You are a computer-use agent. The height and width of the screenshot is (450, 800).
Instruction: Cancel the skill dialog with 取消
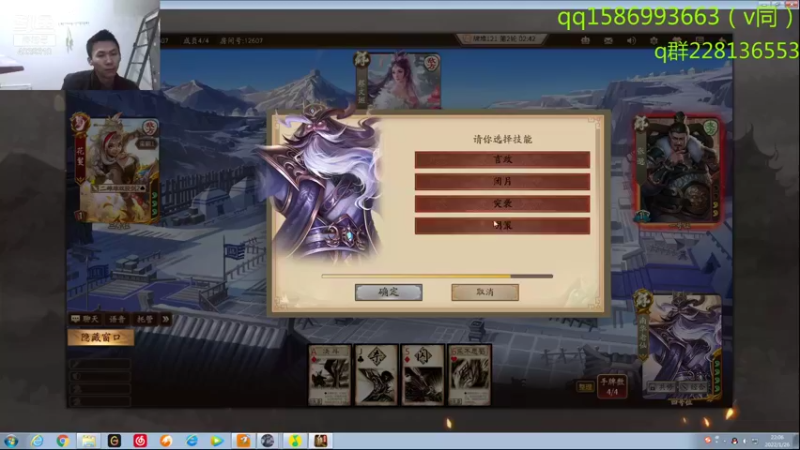click(x=485, y=292)
